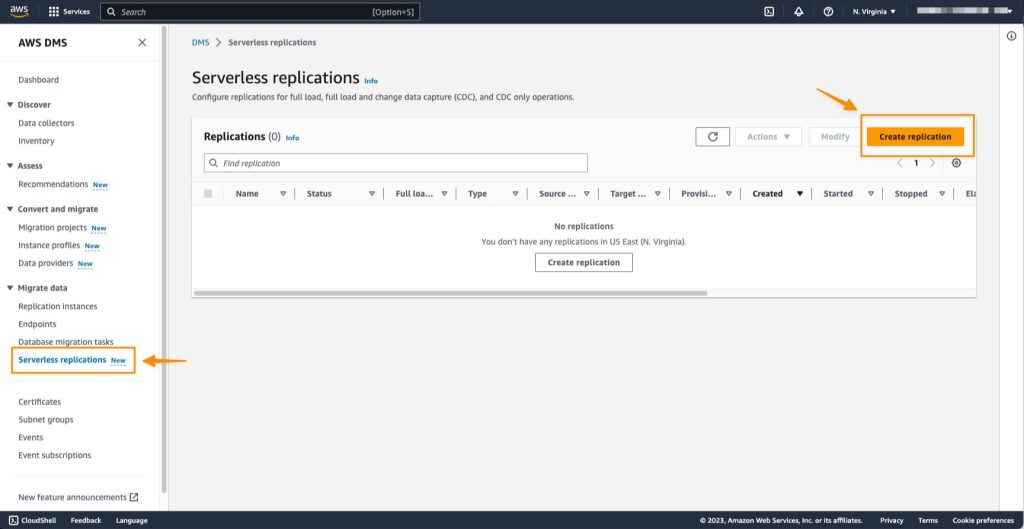
Task: Select all replications checkbox
Action: [208, 194]
